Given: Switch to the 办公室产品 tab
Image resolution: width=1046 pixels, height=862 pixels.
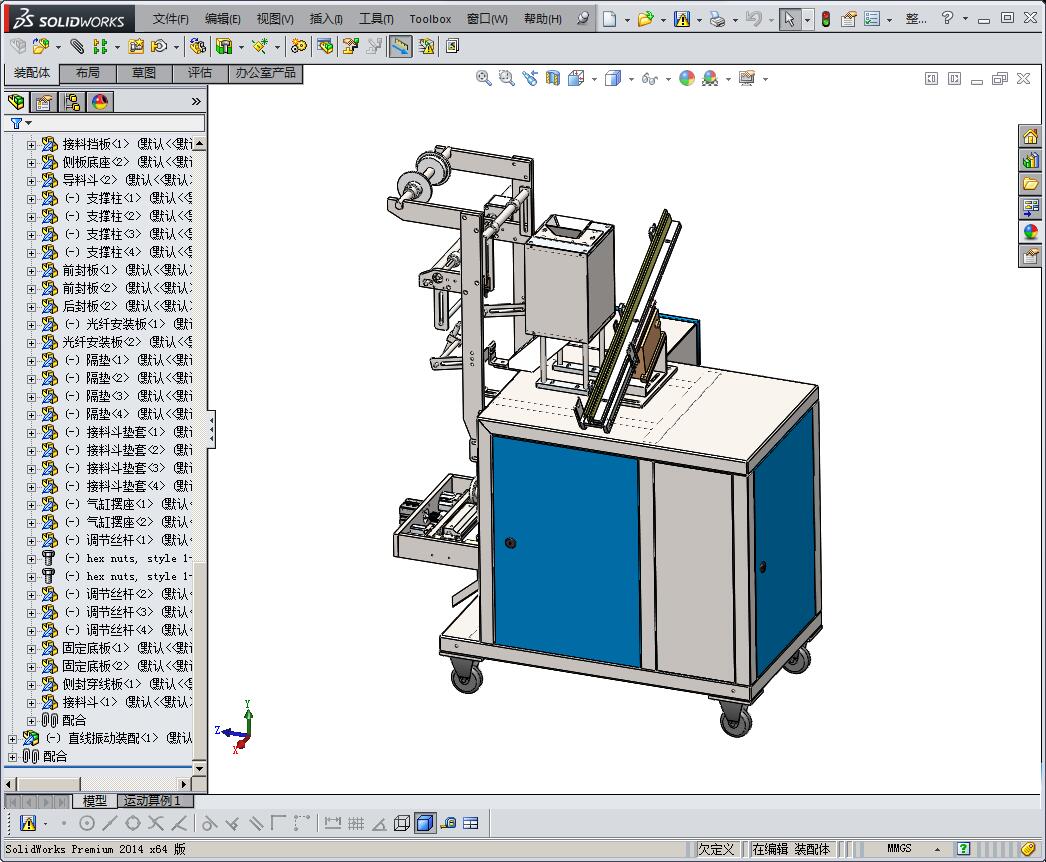Looking at the screenshot, I should 266,73.
